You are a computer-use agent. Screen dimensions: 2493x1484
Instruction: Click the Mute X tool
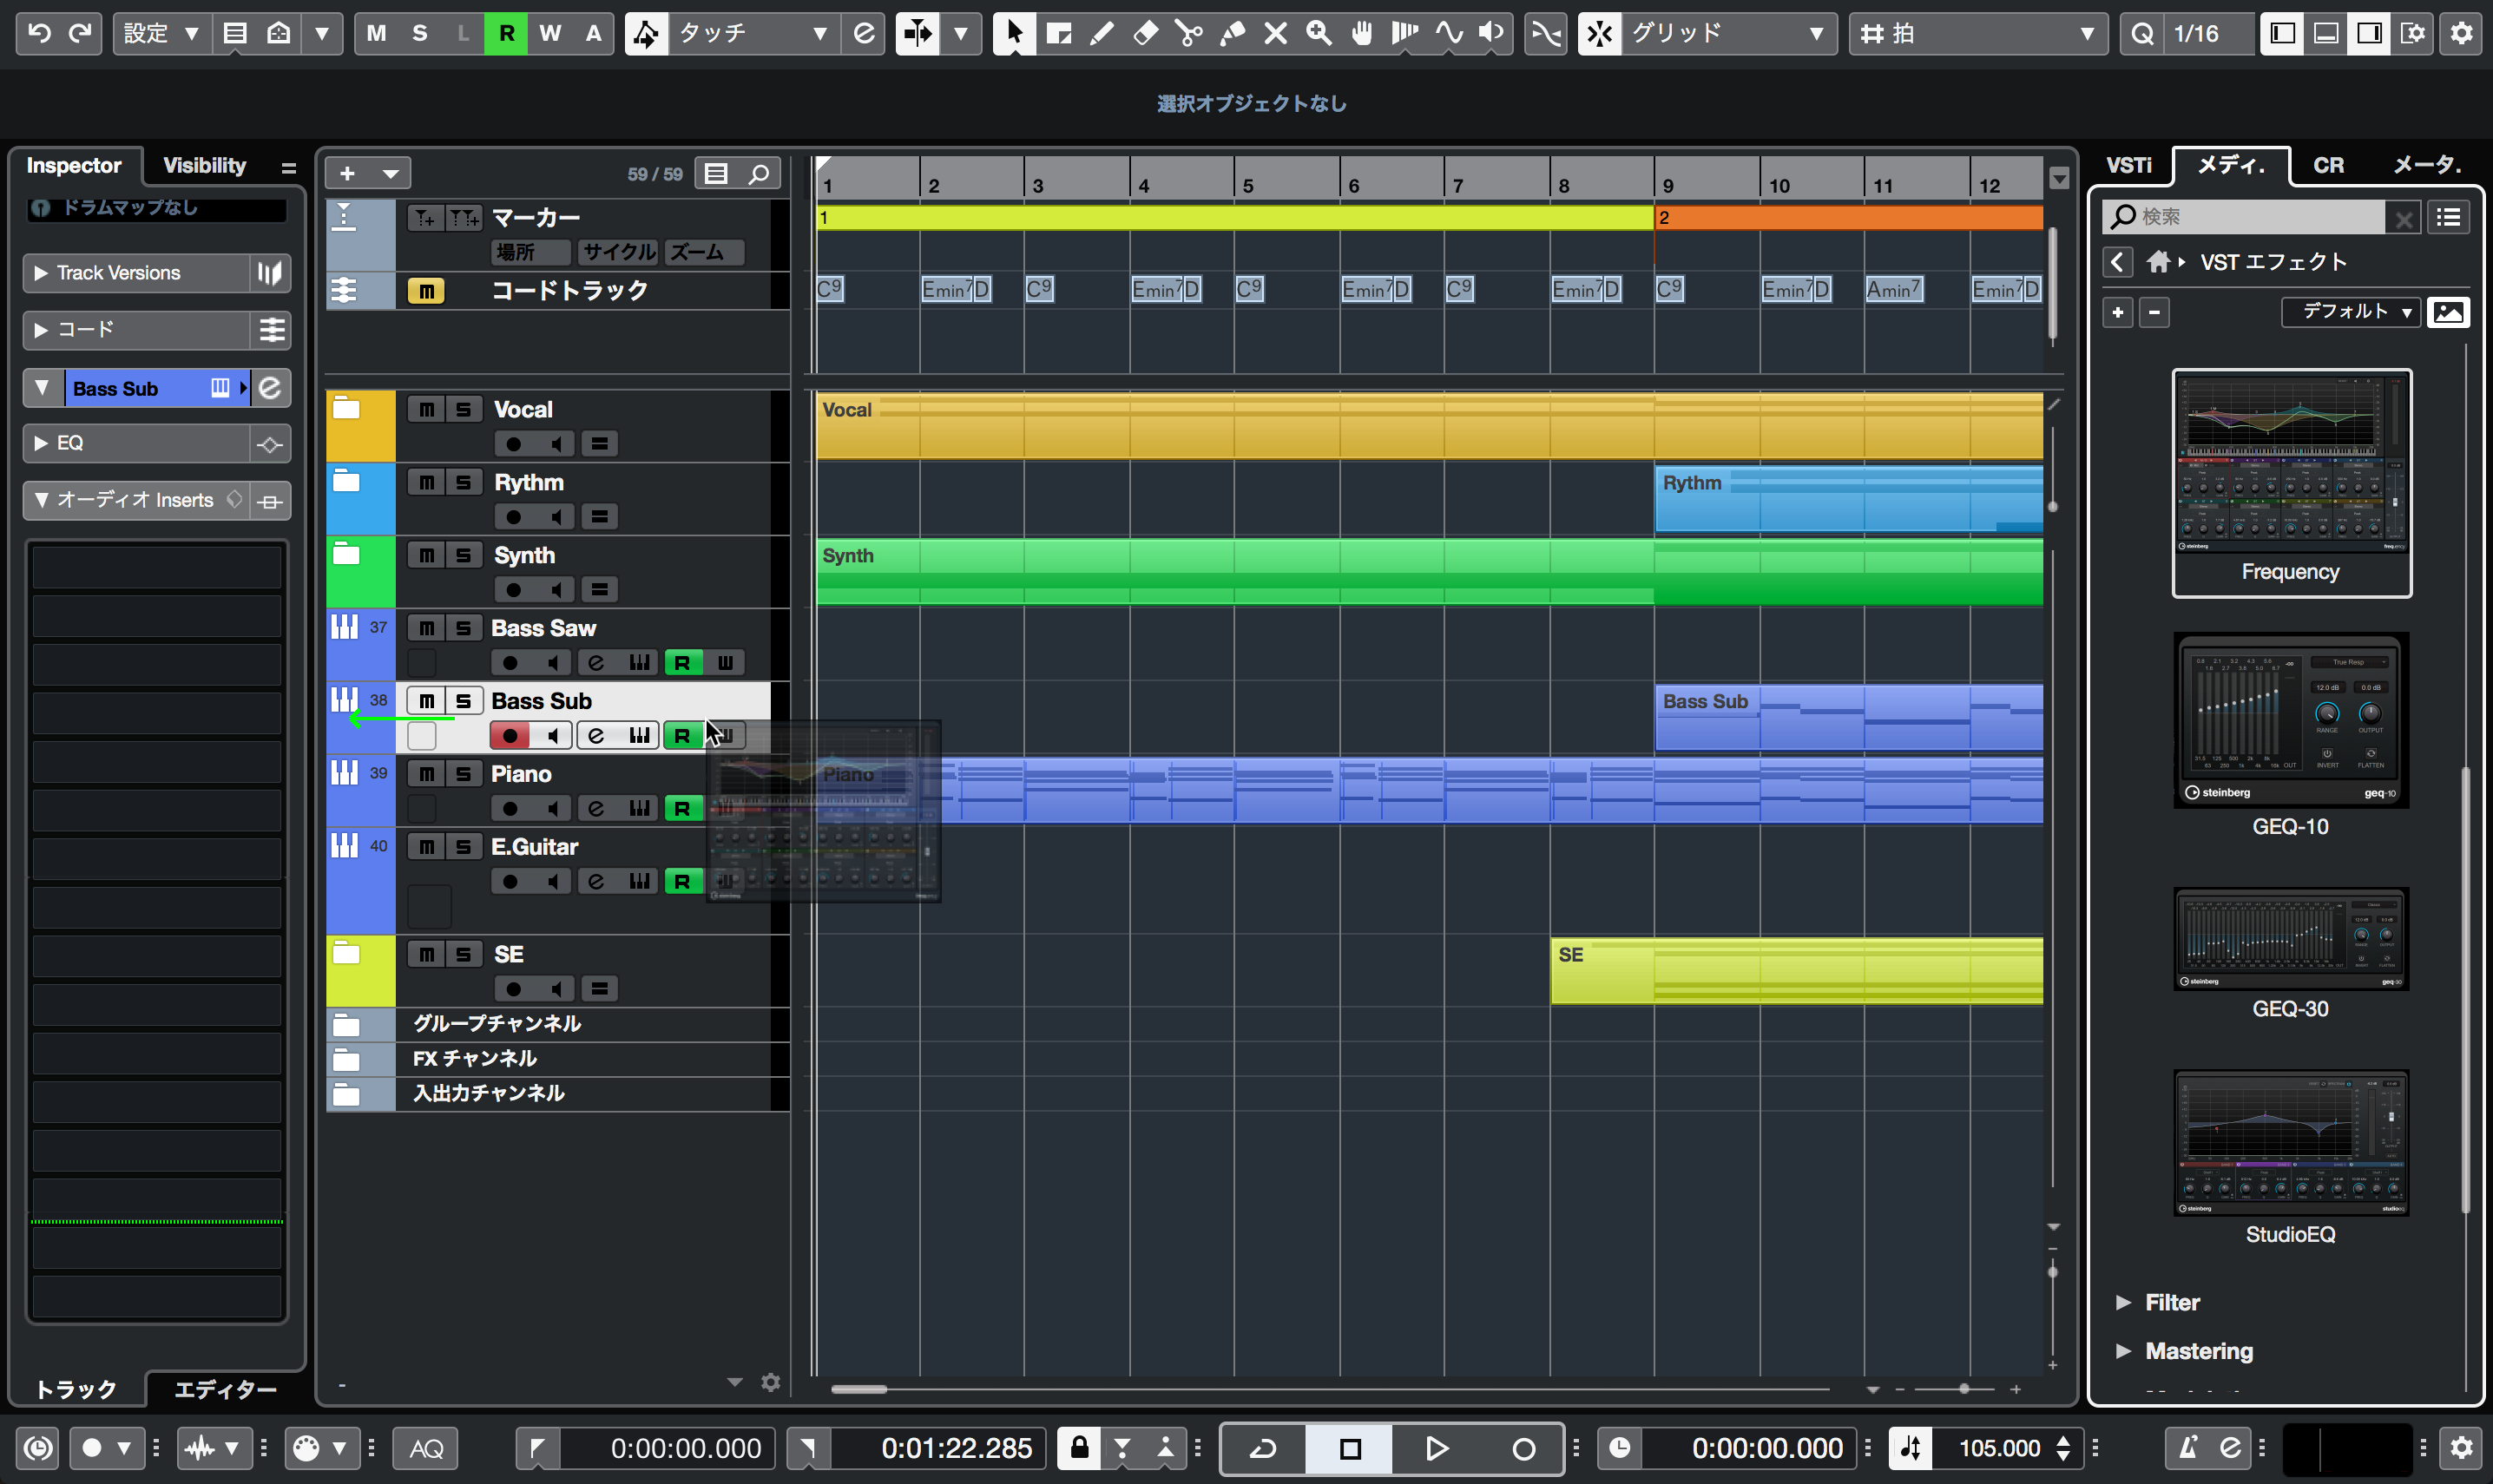[1275, 33]
